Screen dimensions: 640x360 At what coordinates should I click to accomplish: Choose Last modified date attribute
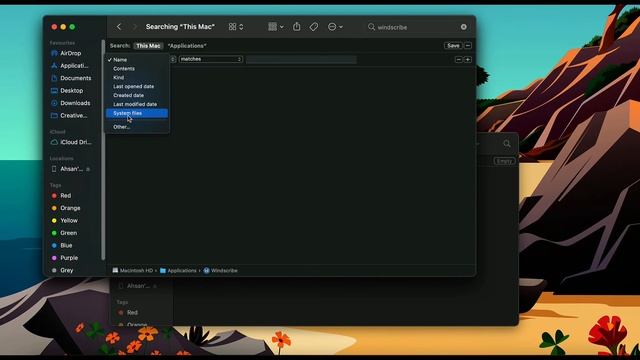(137, 104)
